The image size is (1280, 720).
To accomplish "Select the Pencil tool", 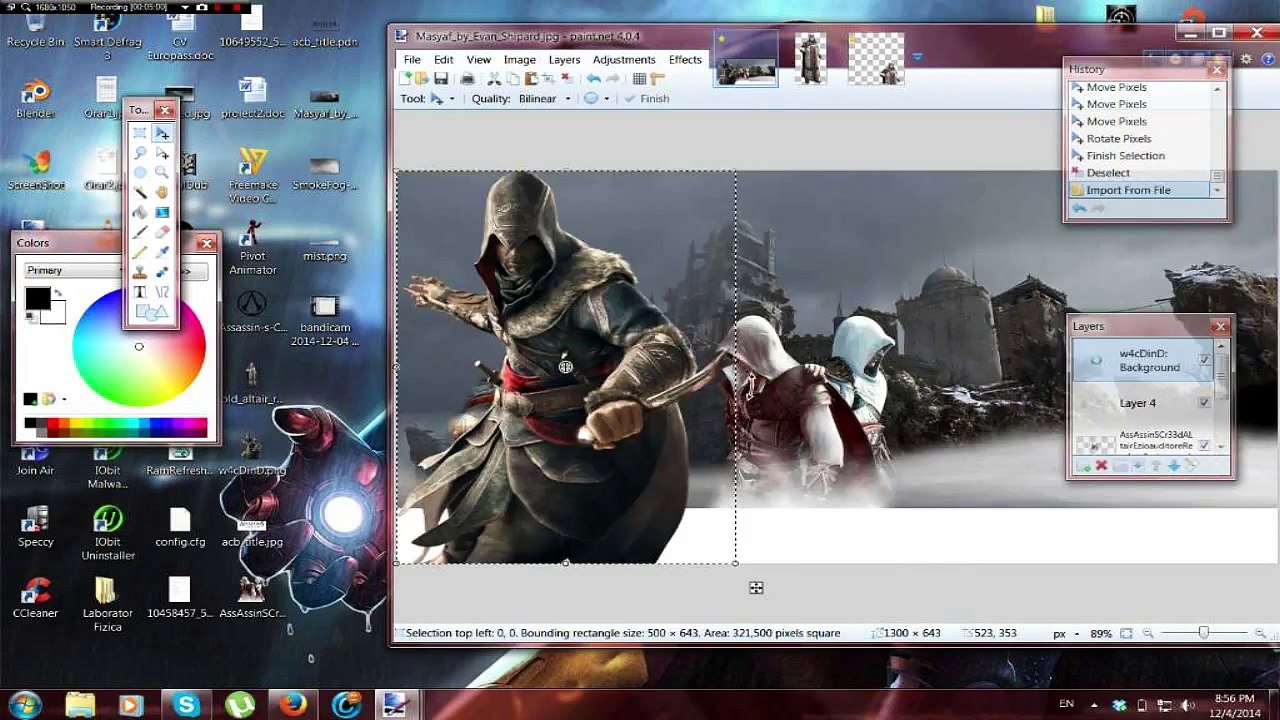I will (x=140, y=252).
